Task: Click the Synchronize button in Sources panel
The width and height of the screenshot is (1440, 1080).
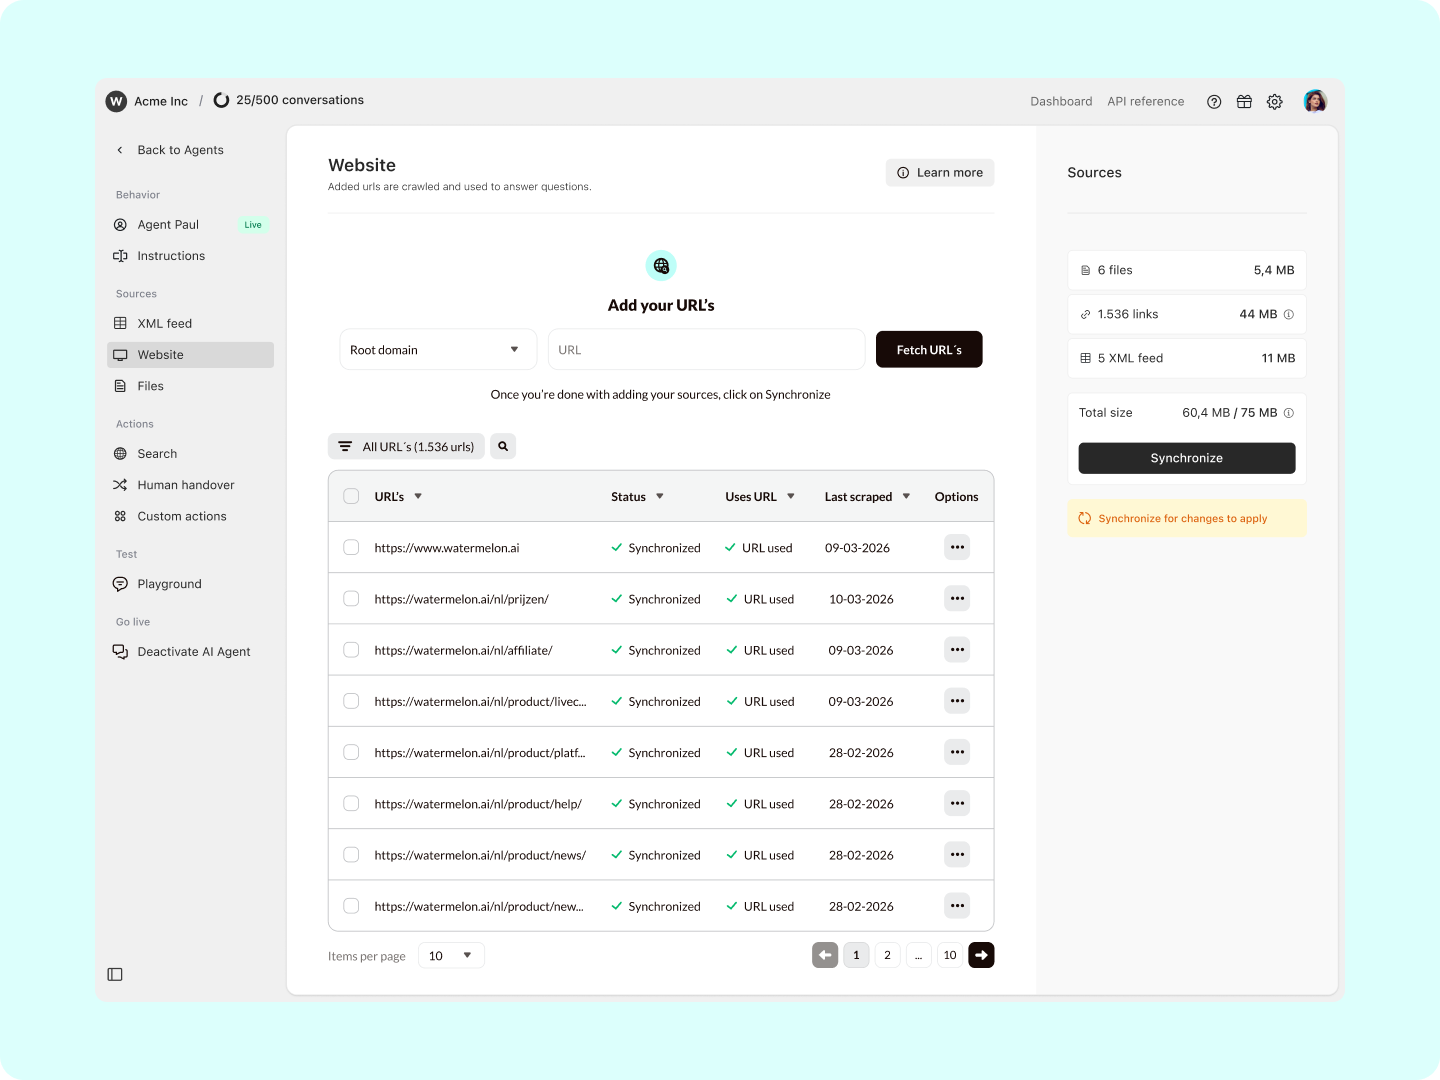Action: click(1186, 458)
